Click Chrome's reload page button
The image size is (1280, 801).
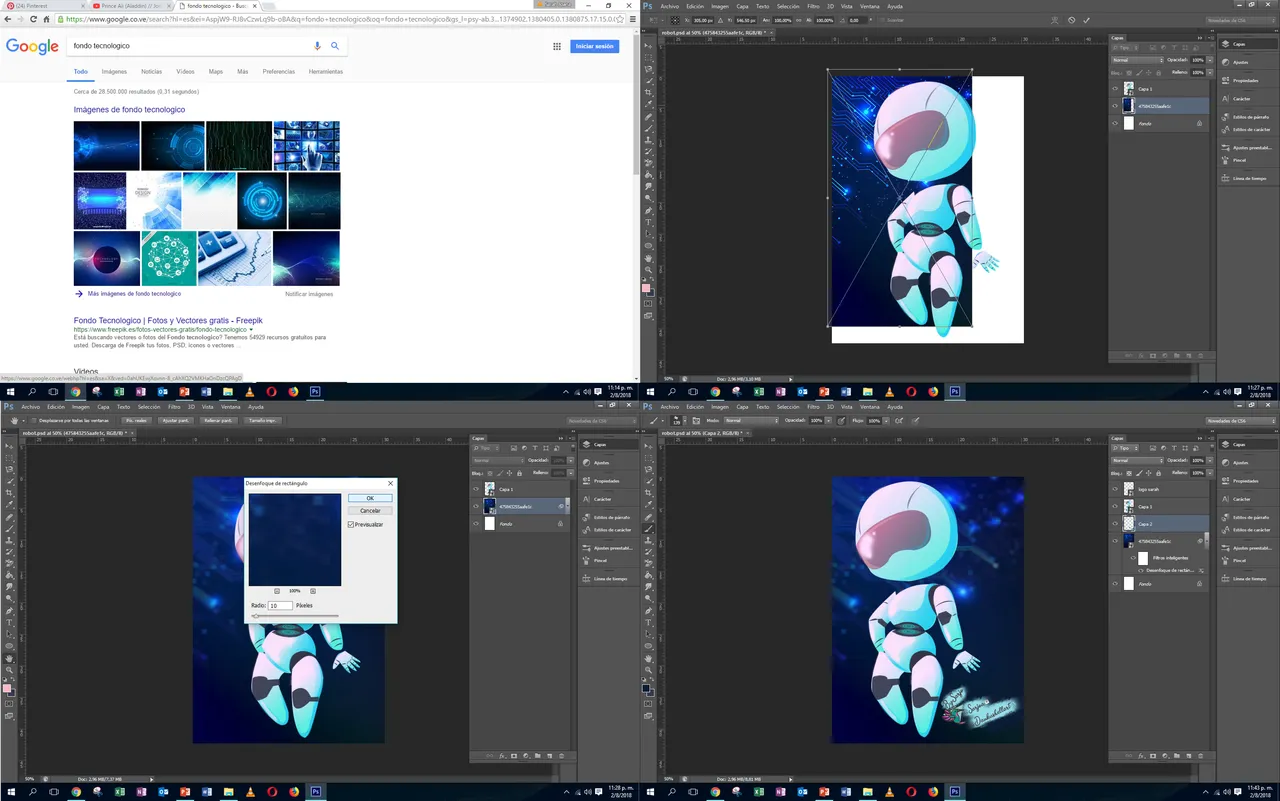tap(32, 19)
